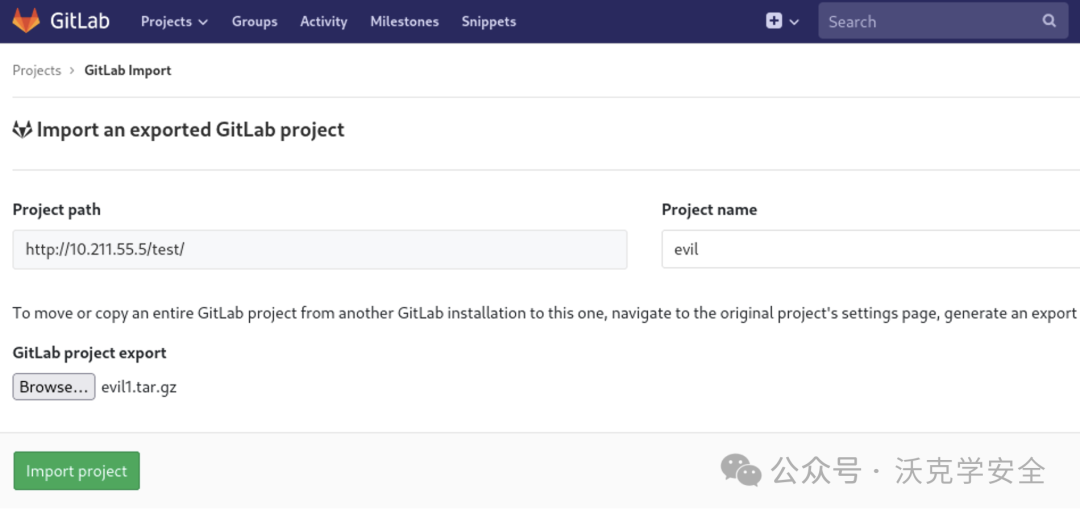This screenshot has width=1080, height=514.
Task: Click the tanuki icon beside Import heading
Action: 22,130
